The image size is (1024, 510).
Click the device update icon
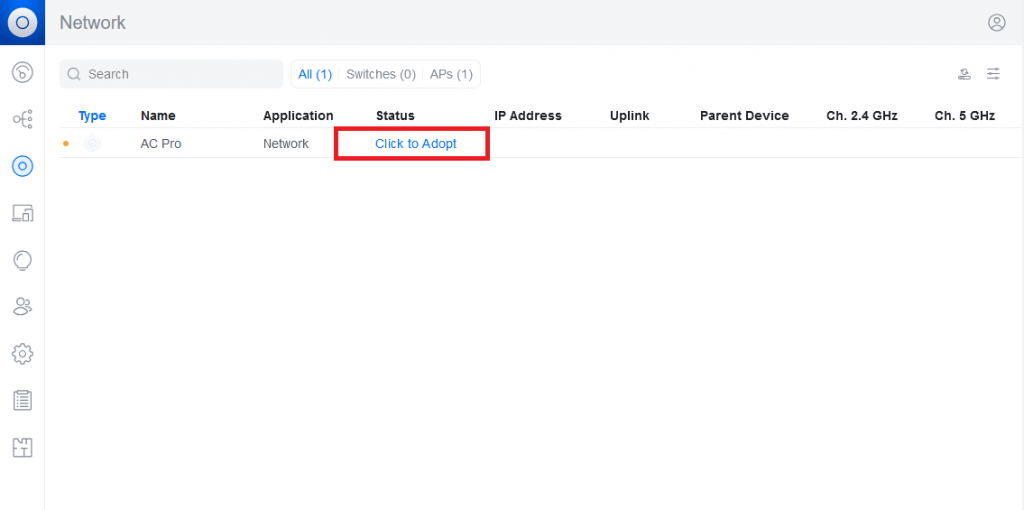(x=964, y=74)
